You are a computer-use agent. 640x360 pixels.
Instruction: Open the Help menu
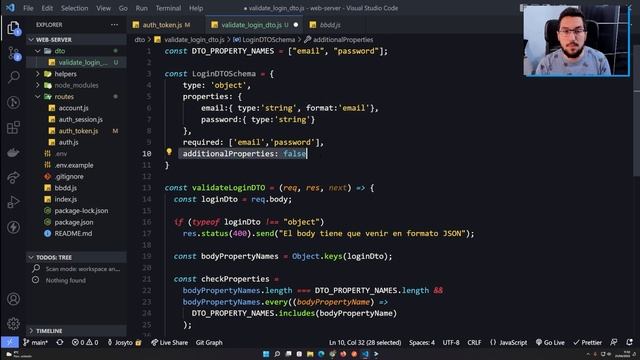(196, 8)
